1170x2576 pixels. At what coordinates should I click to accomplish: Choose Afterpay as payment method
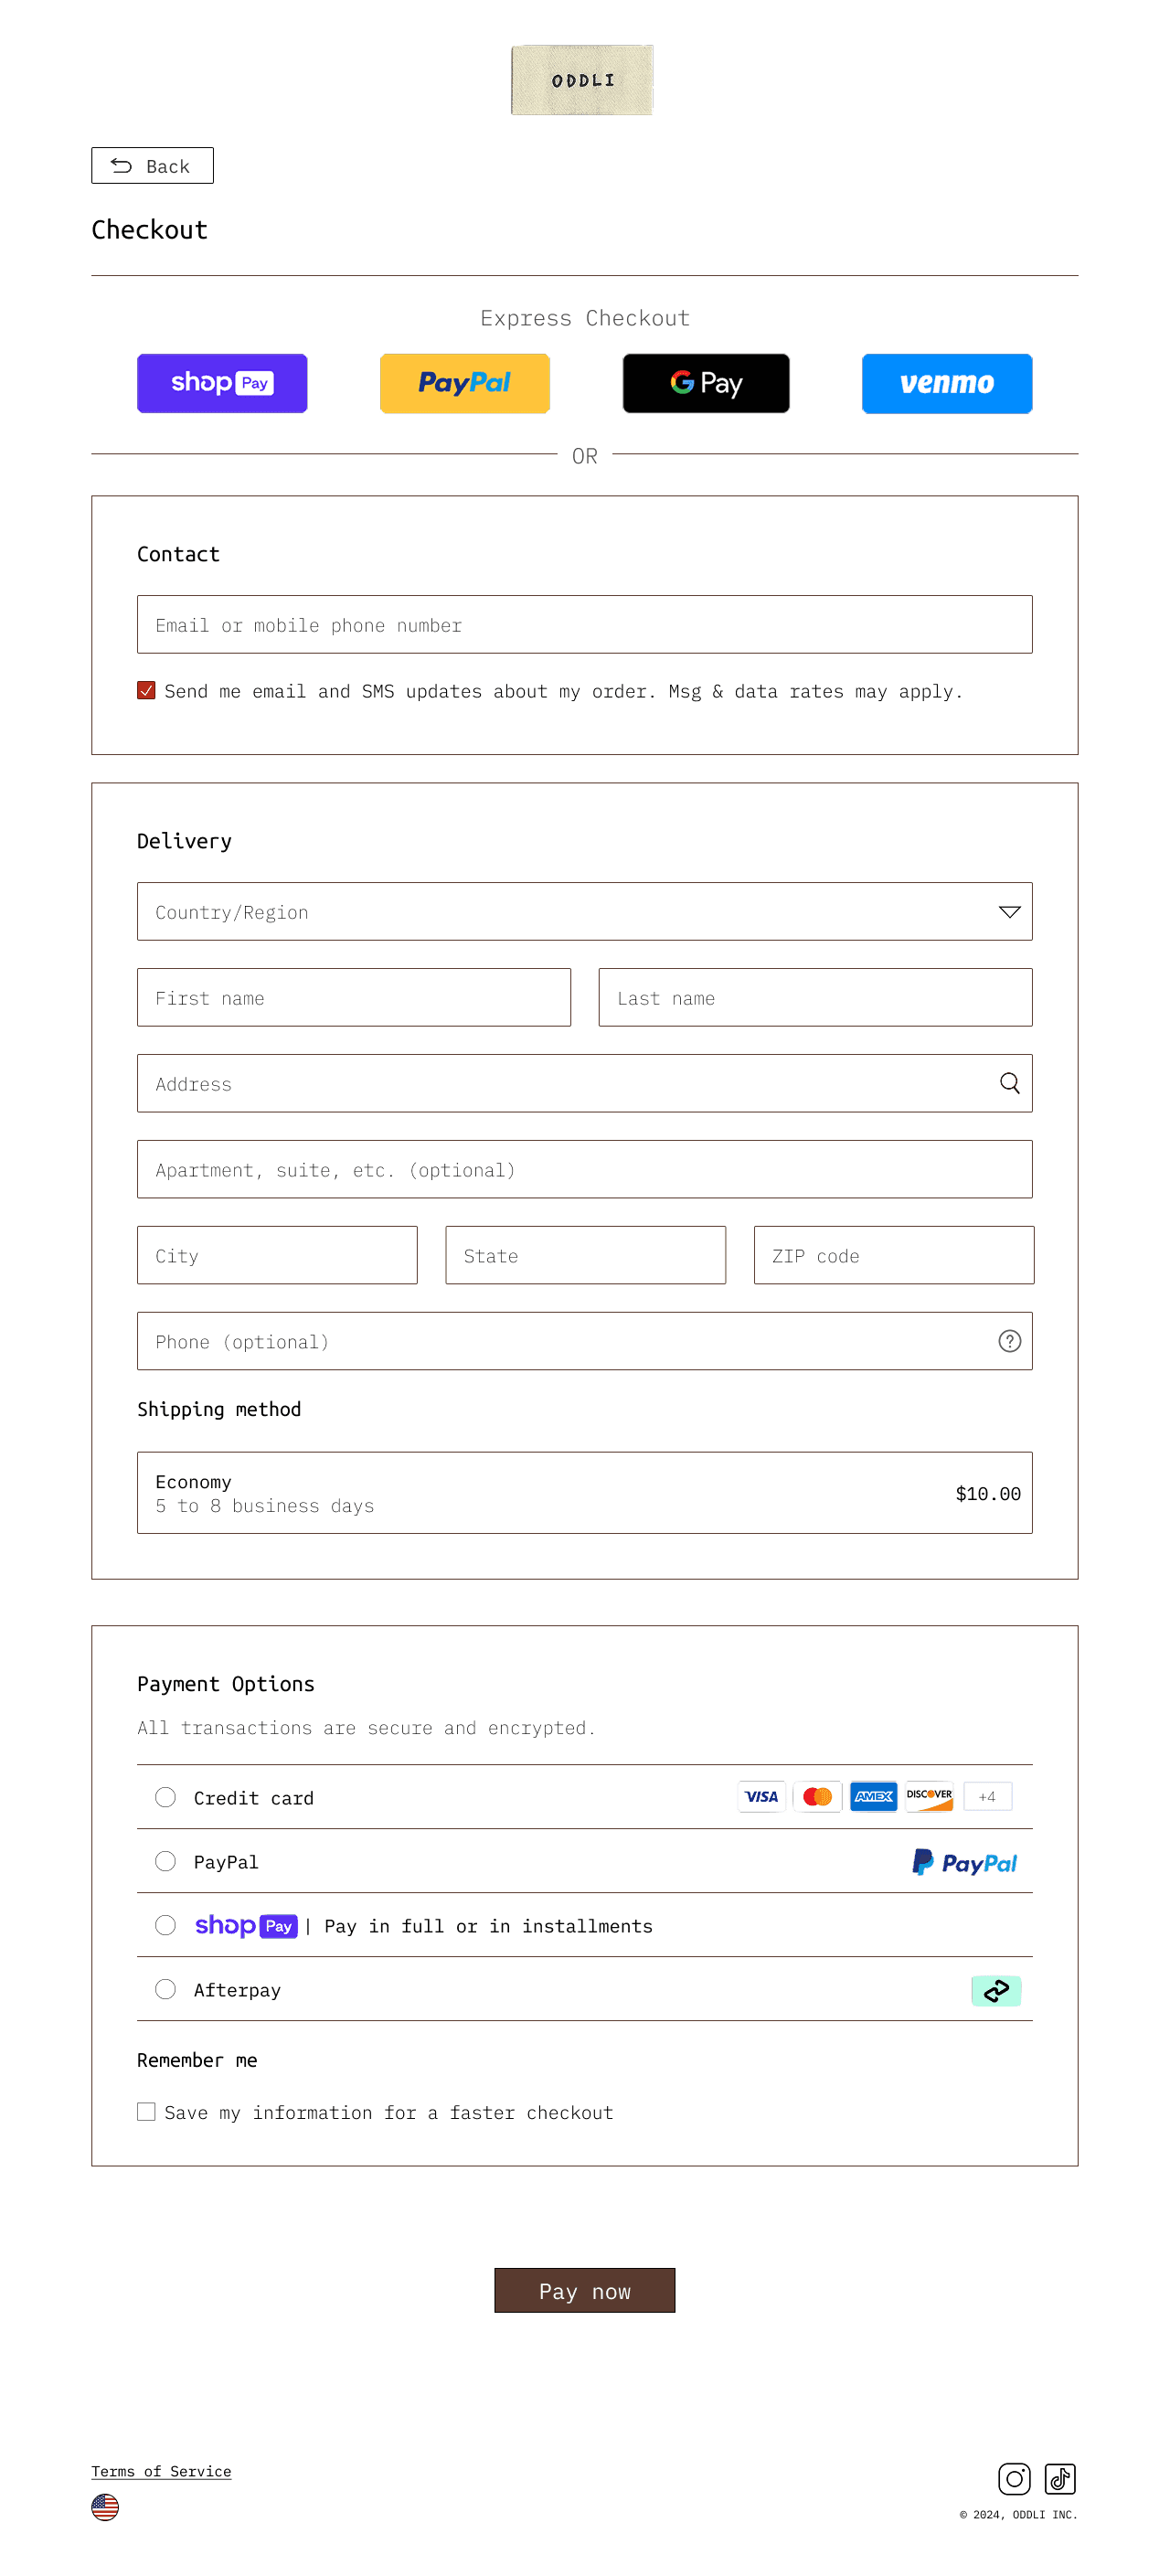165,1989
